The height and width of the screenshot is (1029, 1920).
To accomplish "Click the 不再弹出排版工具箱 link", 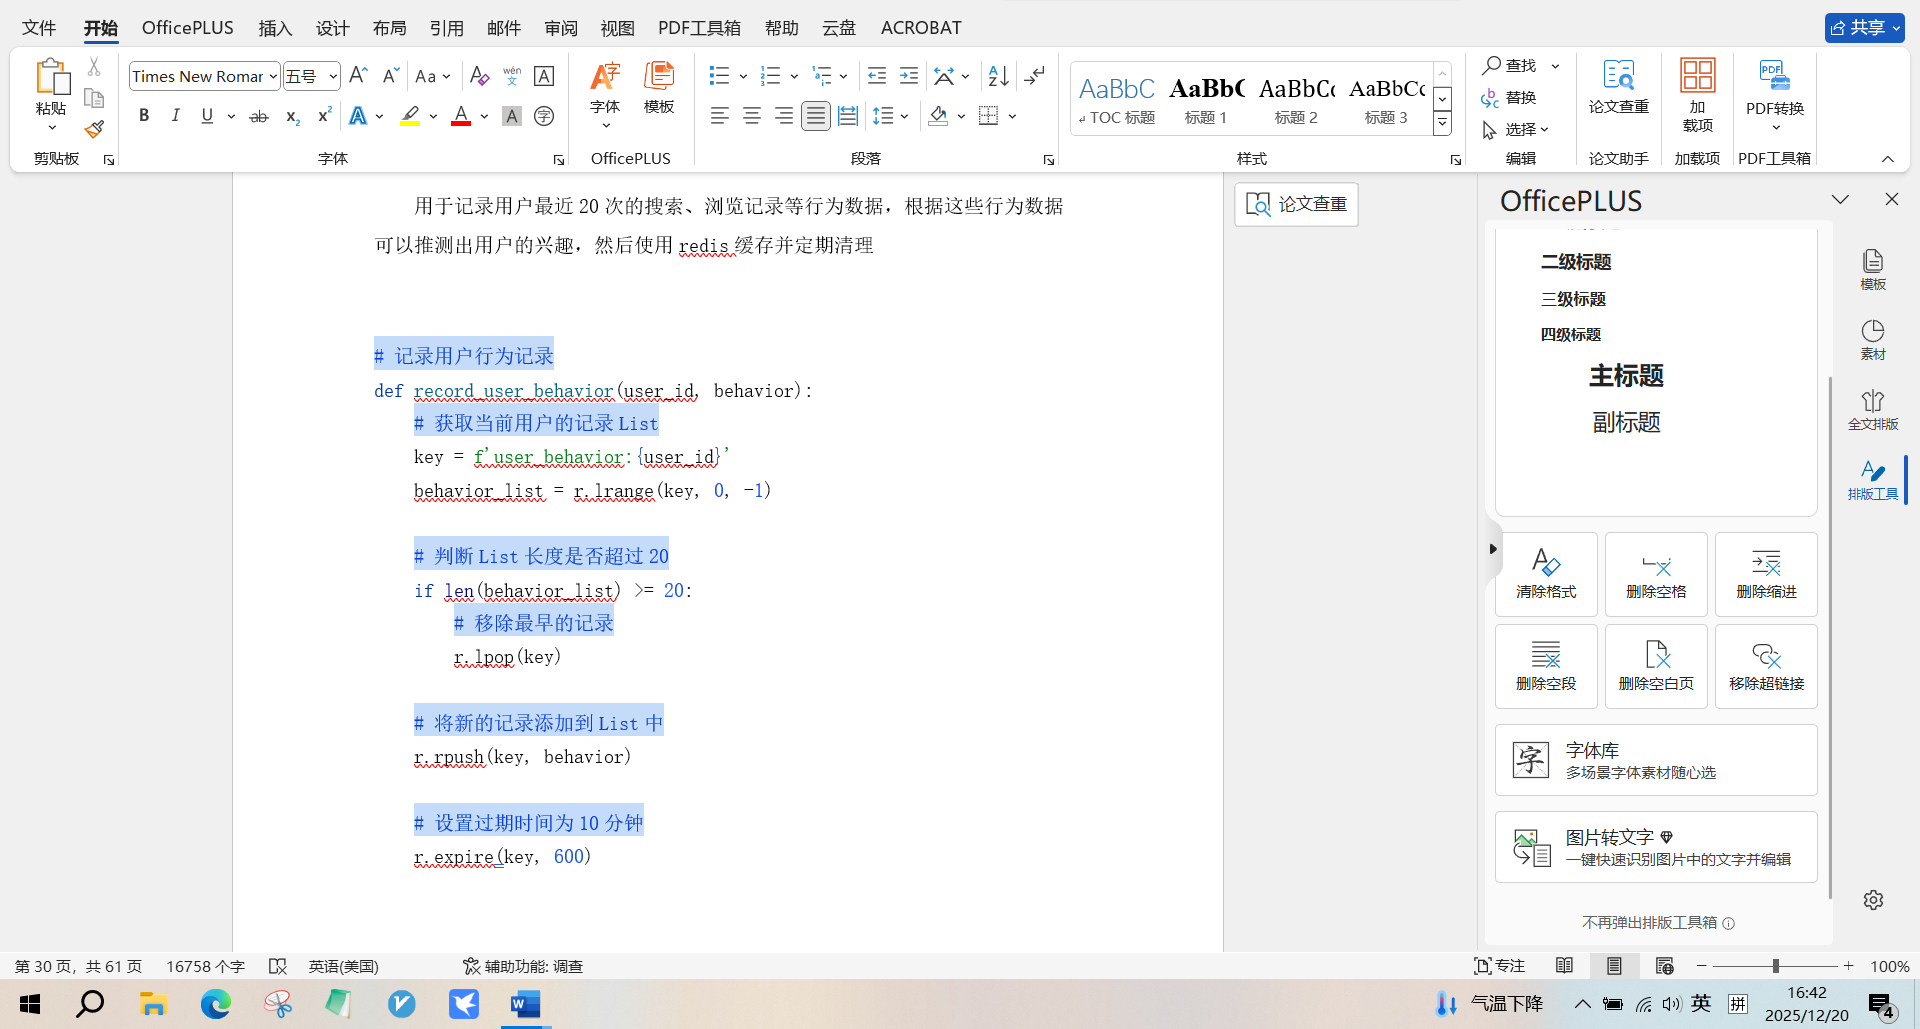I will pyautogui.click(x=1649, y=922).
